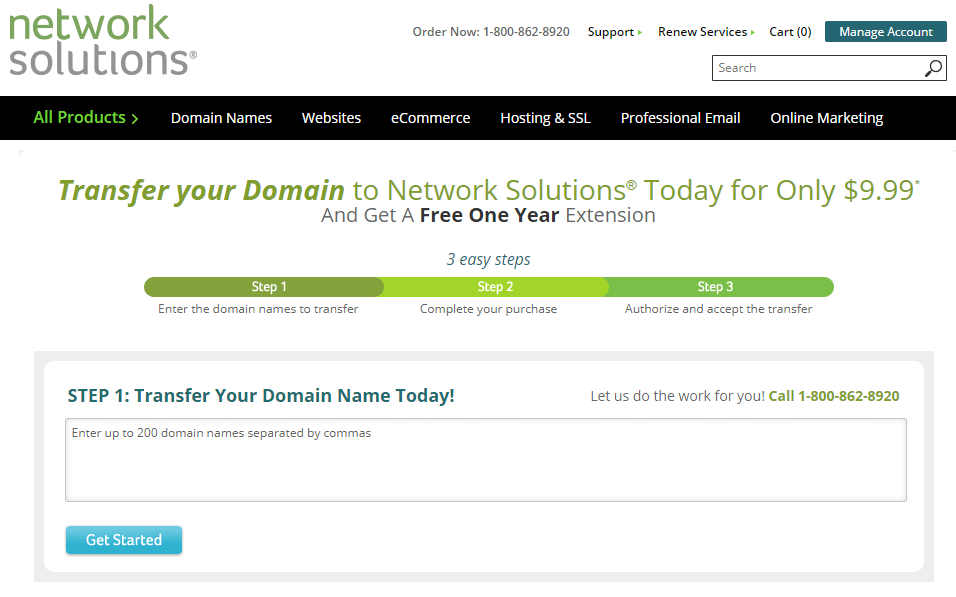Open the Websites menu
The image size is (956, 597).
point(331,118)
